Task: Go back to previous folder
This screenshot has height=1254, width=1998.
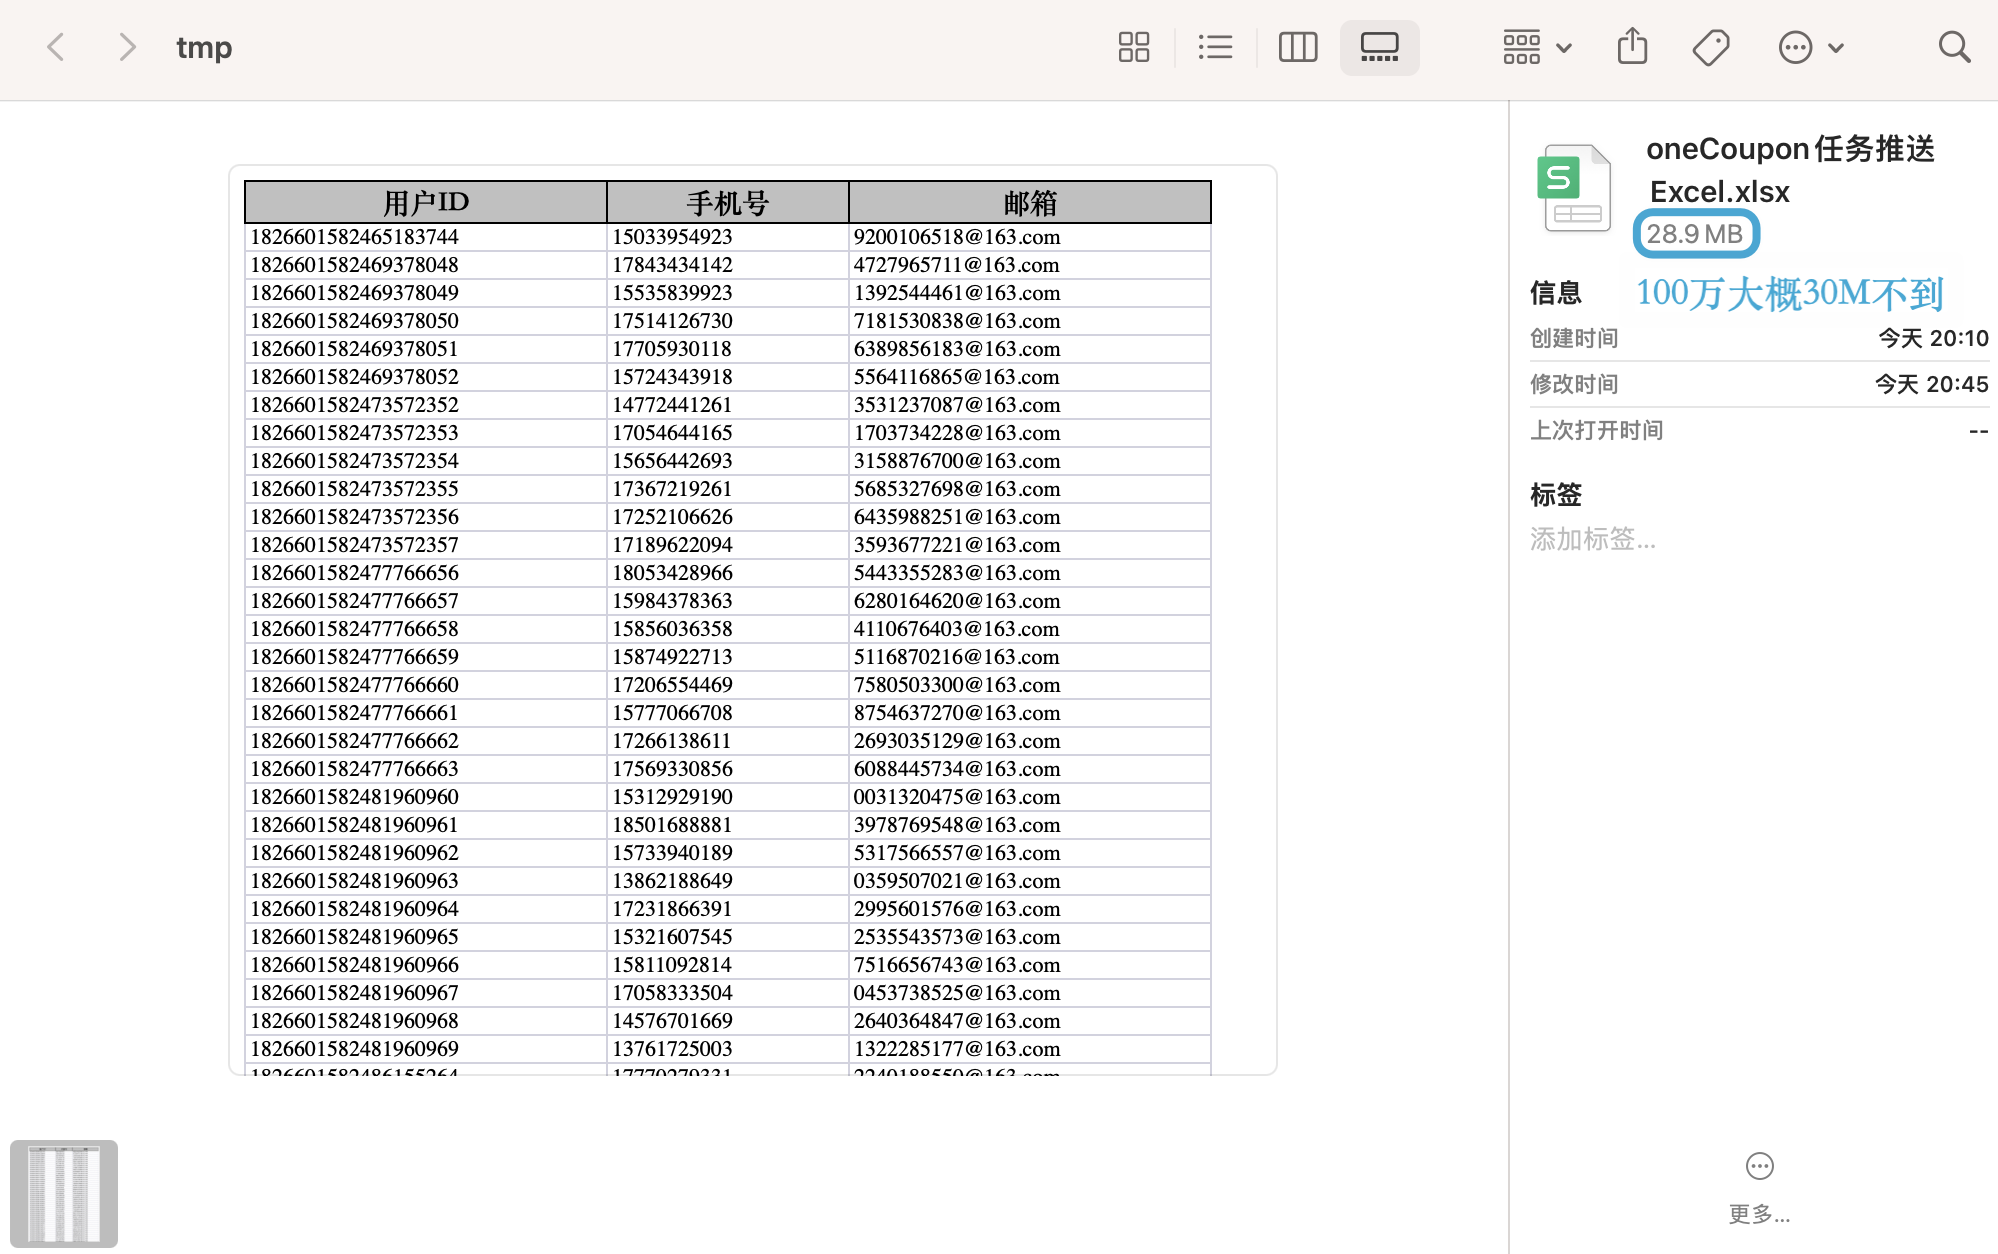Action: click(x=57, y=47)
